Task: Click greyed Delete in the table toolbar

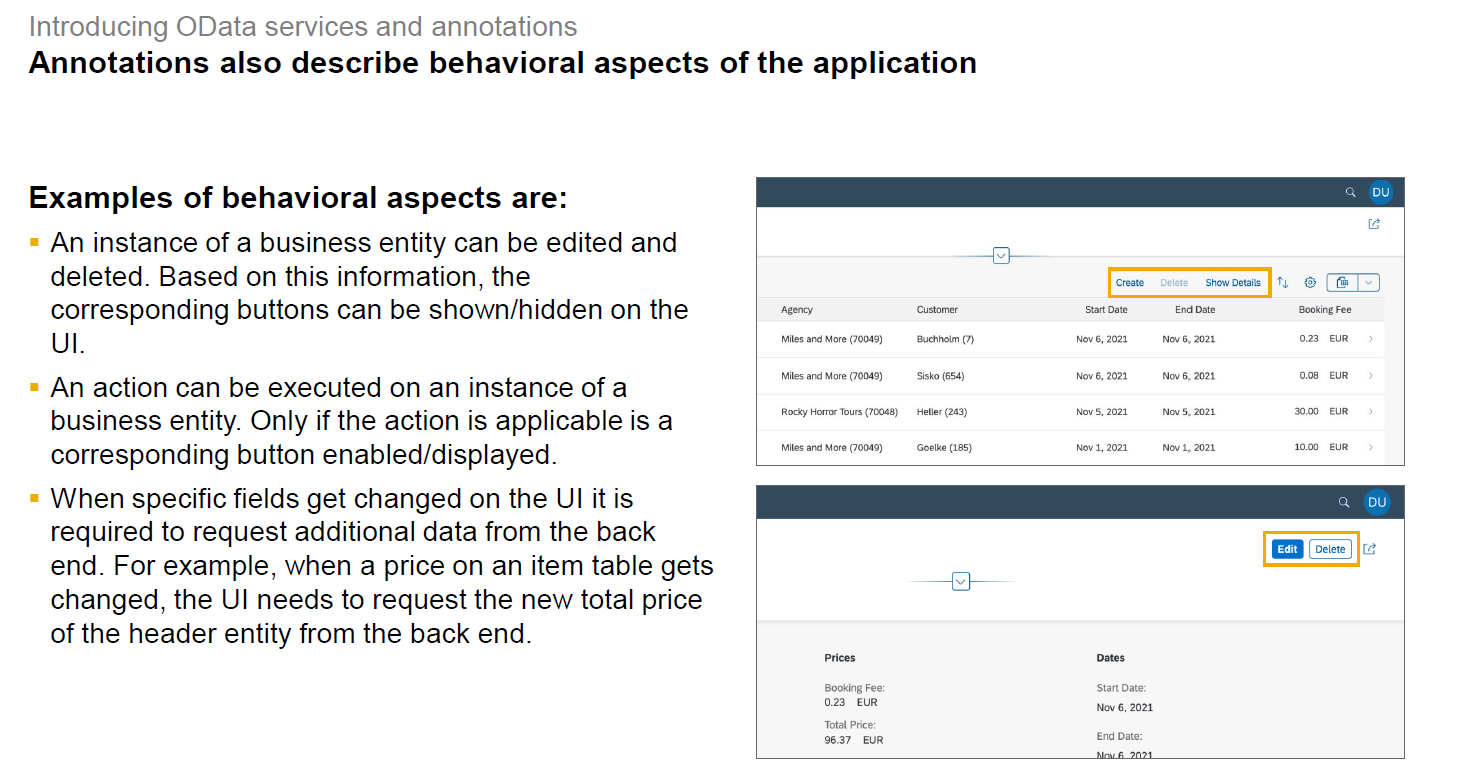Action: [x=1174, y=283]
